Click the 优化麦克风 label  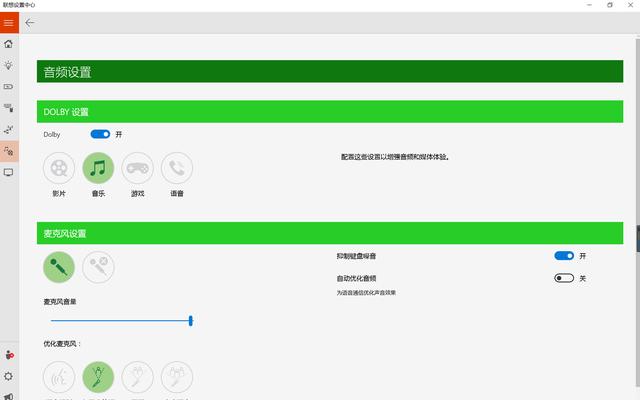(62, 344)
